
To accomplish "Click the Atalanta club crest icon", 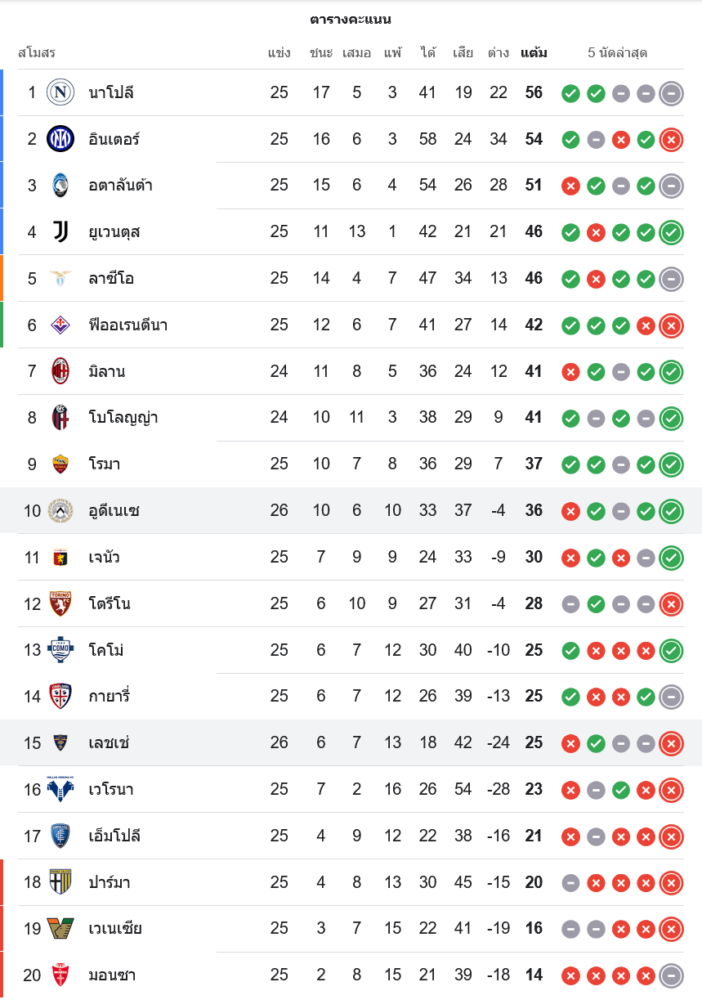I will point(61,185).
